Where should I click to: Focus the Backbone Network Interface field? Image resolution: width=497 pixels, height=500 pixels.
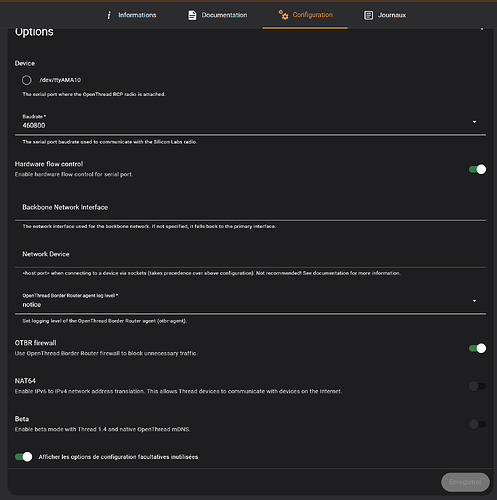[x=250, y=208]
